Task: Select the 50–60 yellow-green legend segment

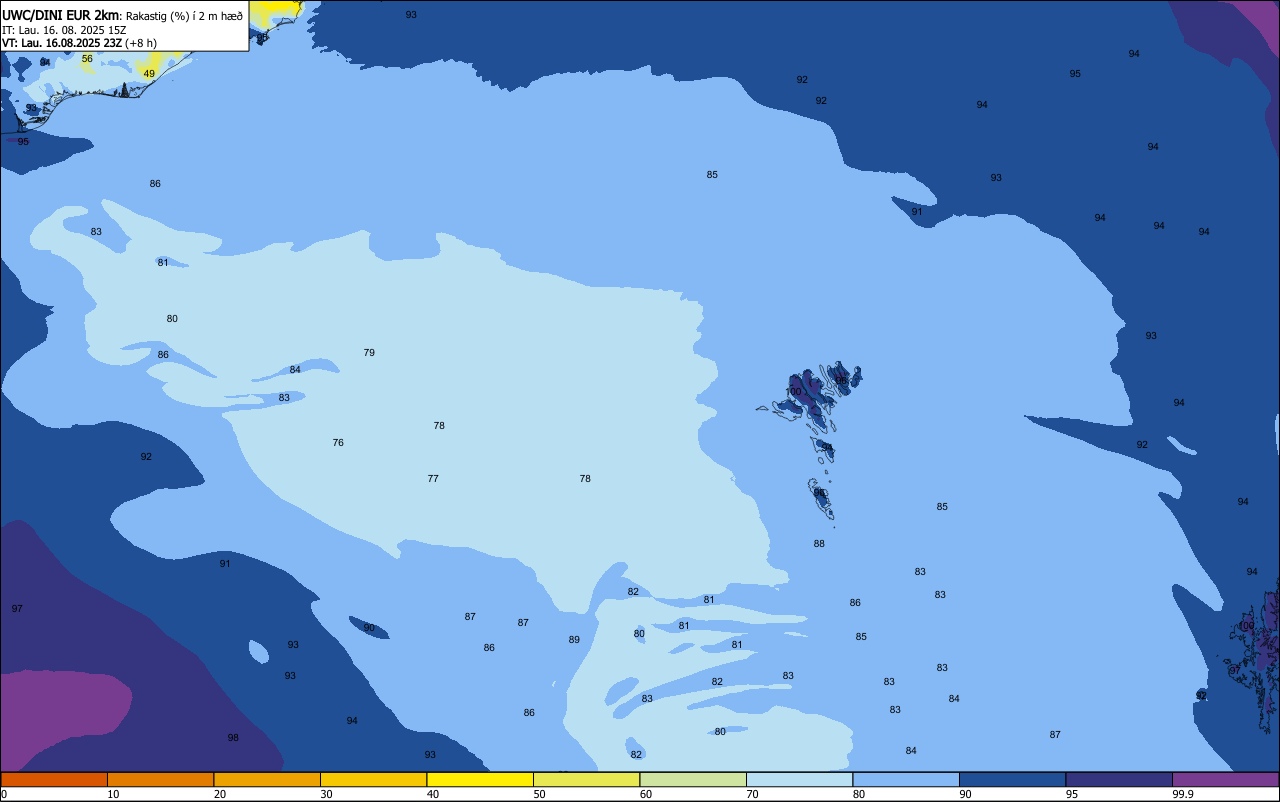Action: [x=586, y=779]
